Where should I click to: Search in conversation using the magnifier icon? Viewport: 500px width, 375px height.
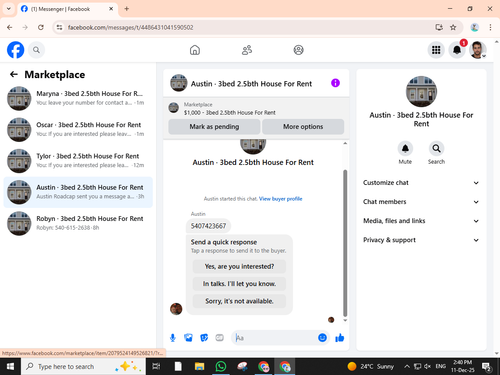point(436,148)
